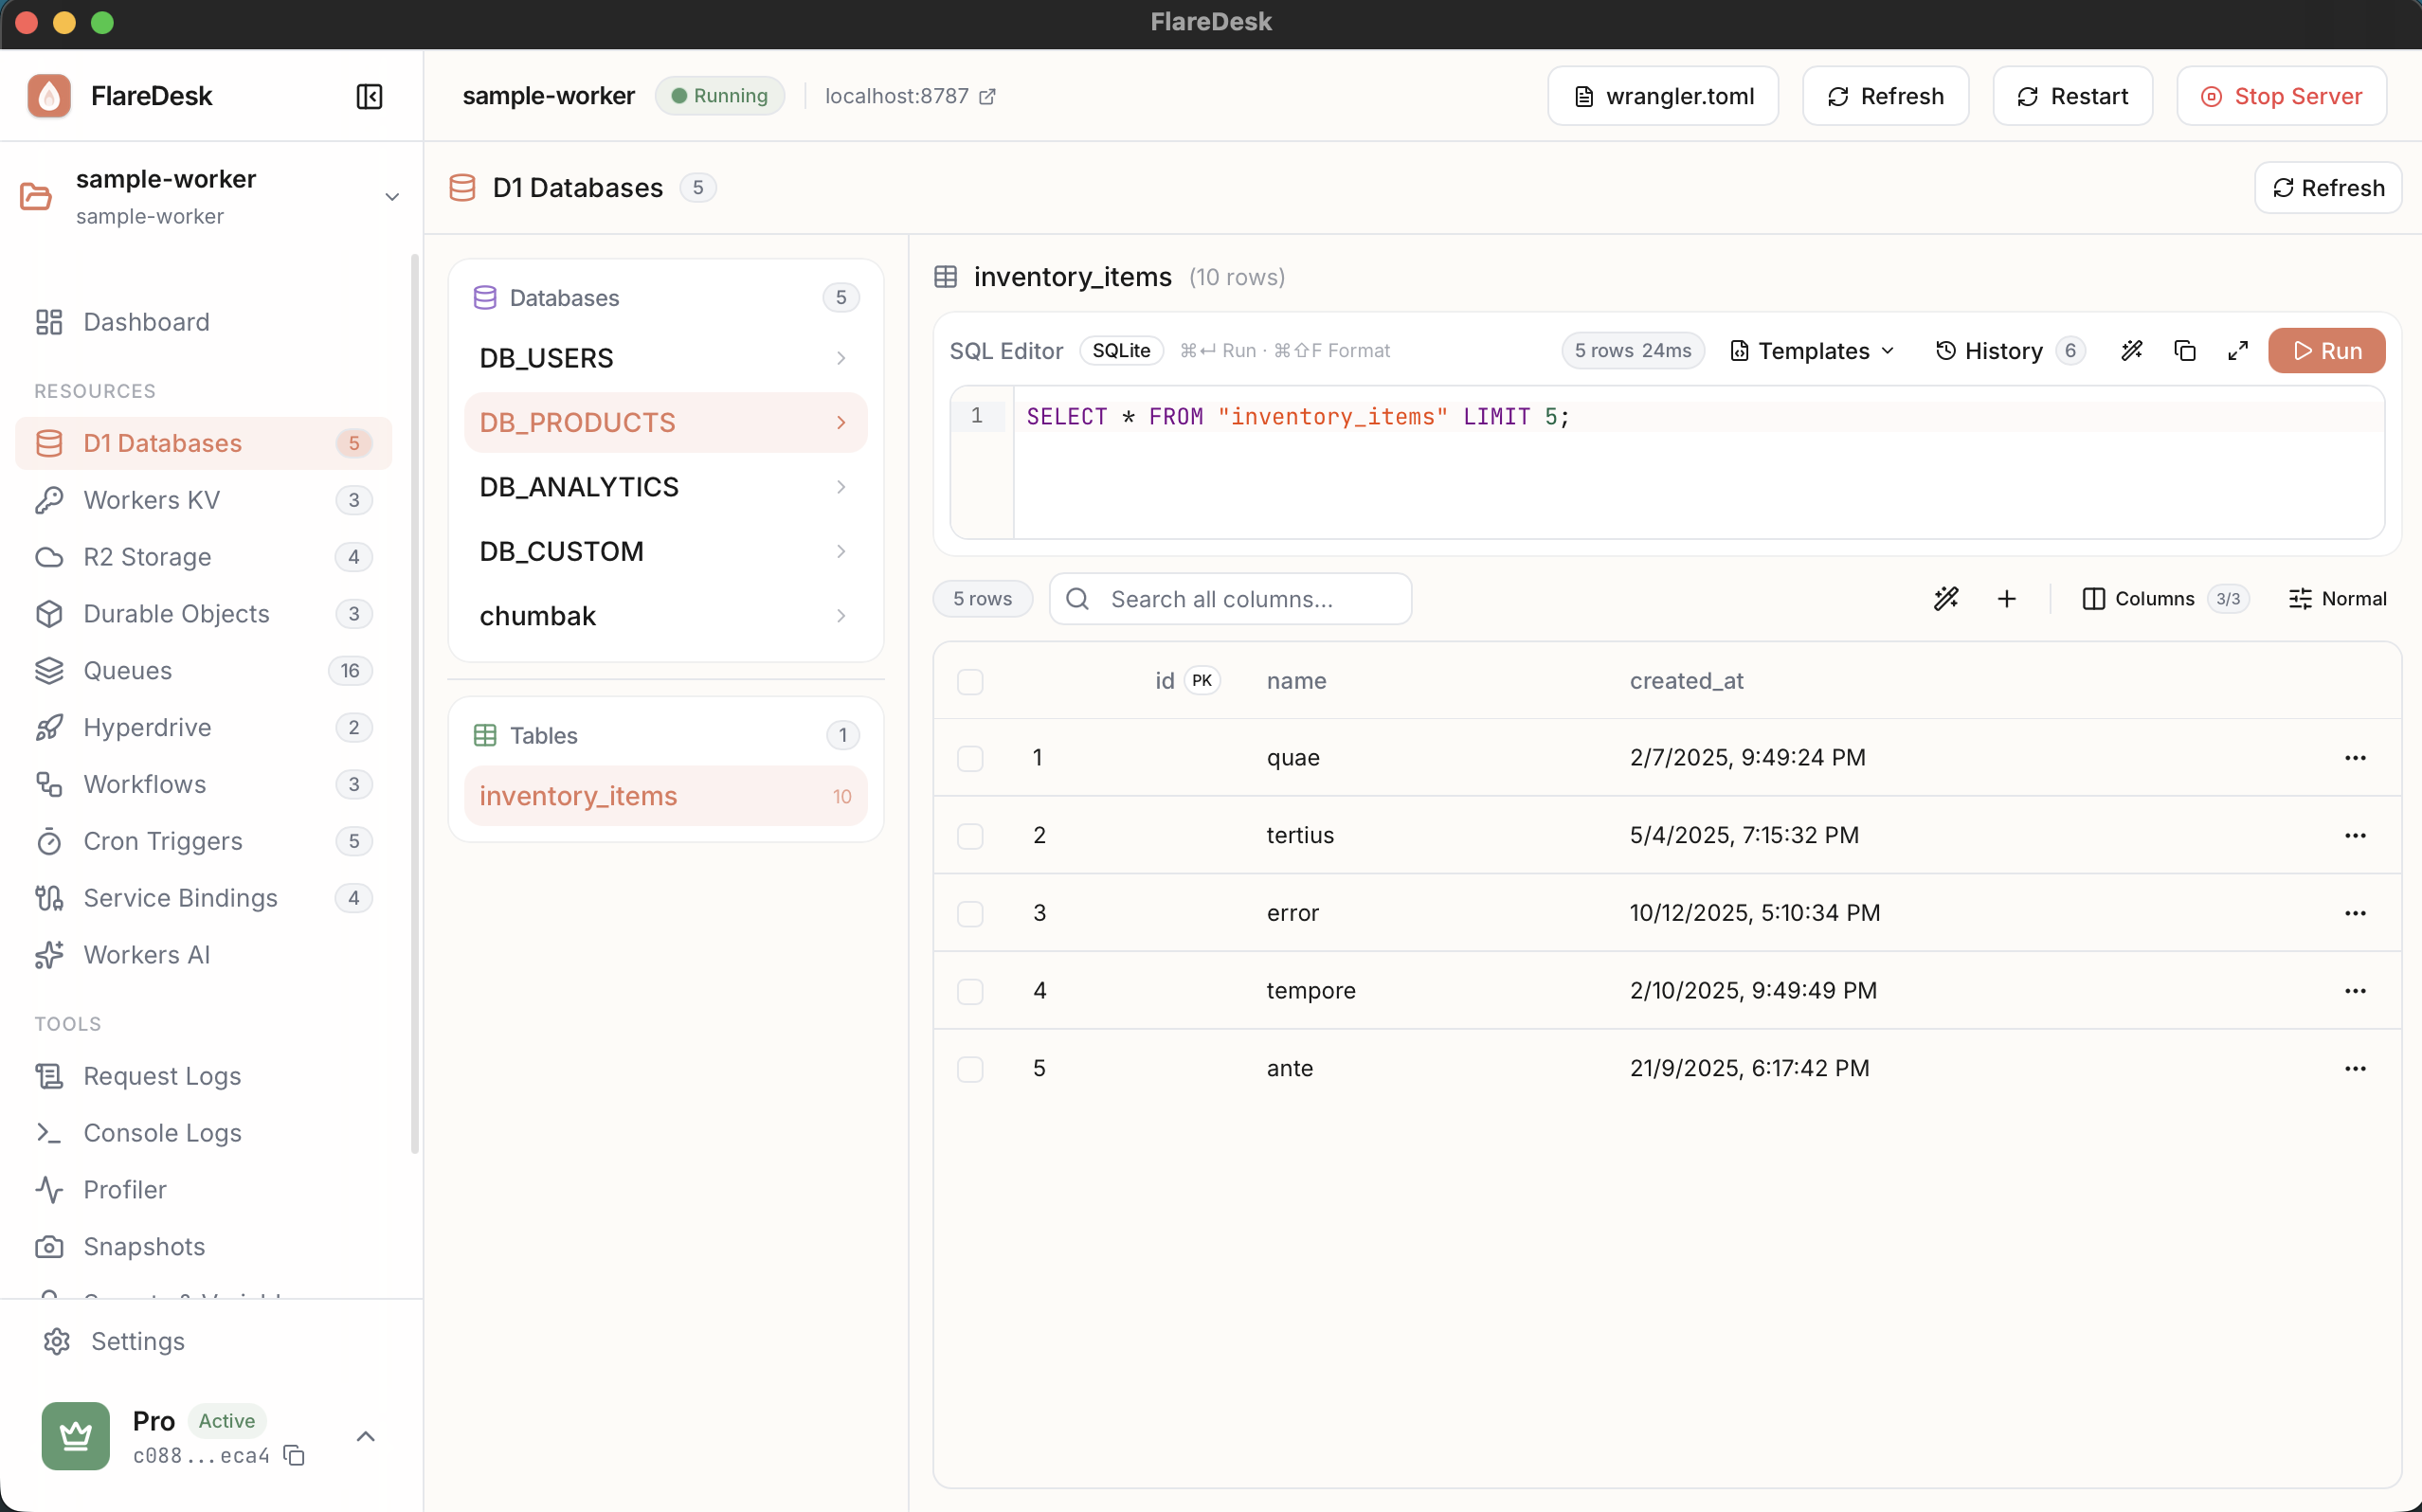Select the checkbox for row with name quae
2422x1512 pixels.
pyautogui.click(x=969, y=758)
